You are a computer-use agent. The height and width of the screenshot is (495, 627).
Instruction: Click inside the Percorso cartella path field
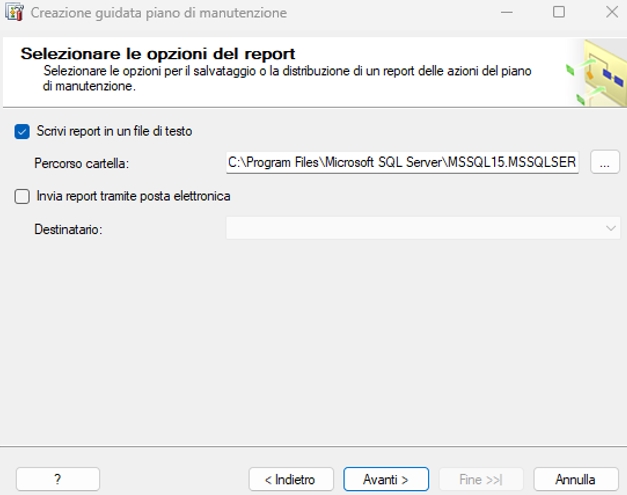click(402, 162)
